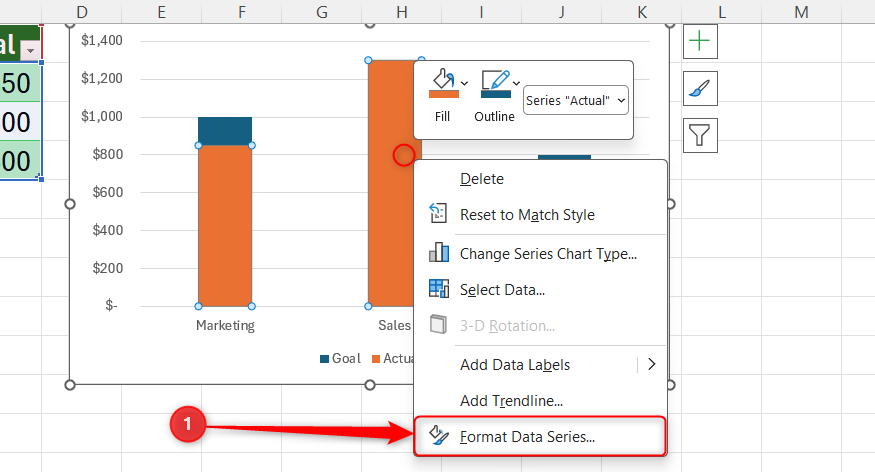Image resolution: width=875 pixels, height=472 pixels.
Task: Open Chart Filters funnel button
Action: pos(700,135)
